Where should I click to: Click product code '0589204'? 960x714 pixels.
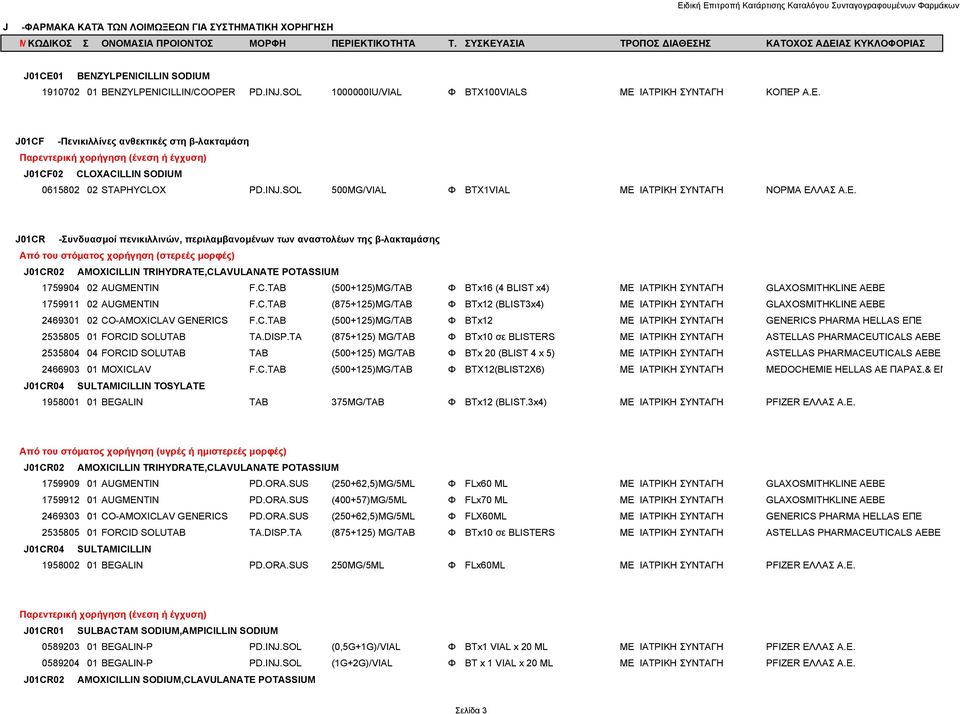(x=61, y=663)
